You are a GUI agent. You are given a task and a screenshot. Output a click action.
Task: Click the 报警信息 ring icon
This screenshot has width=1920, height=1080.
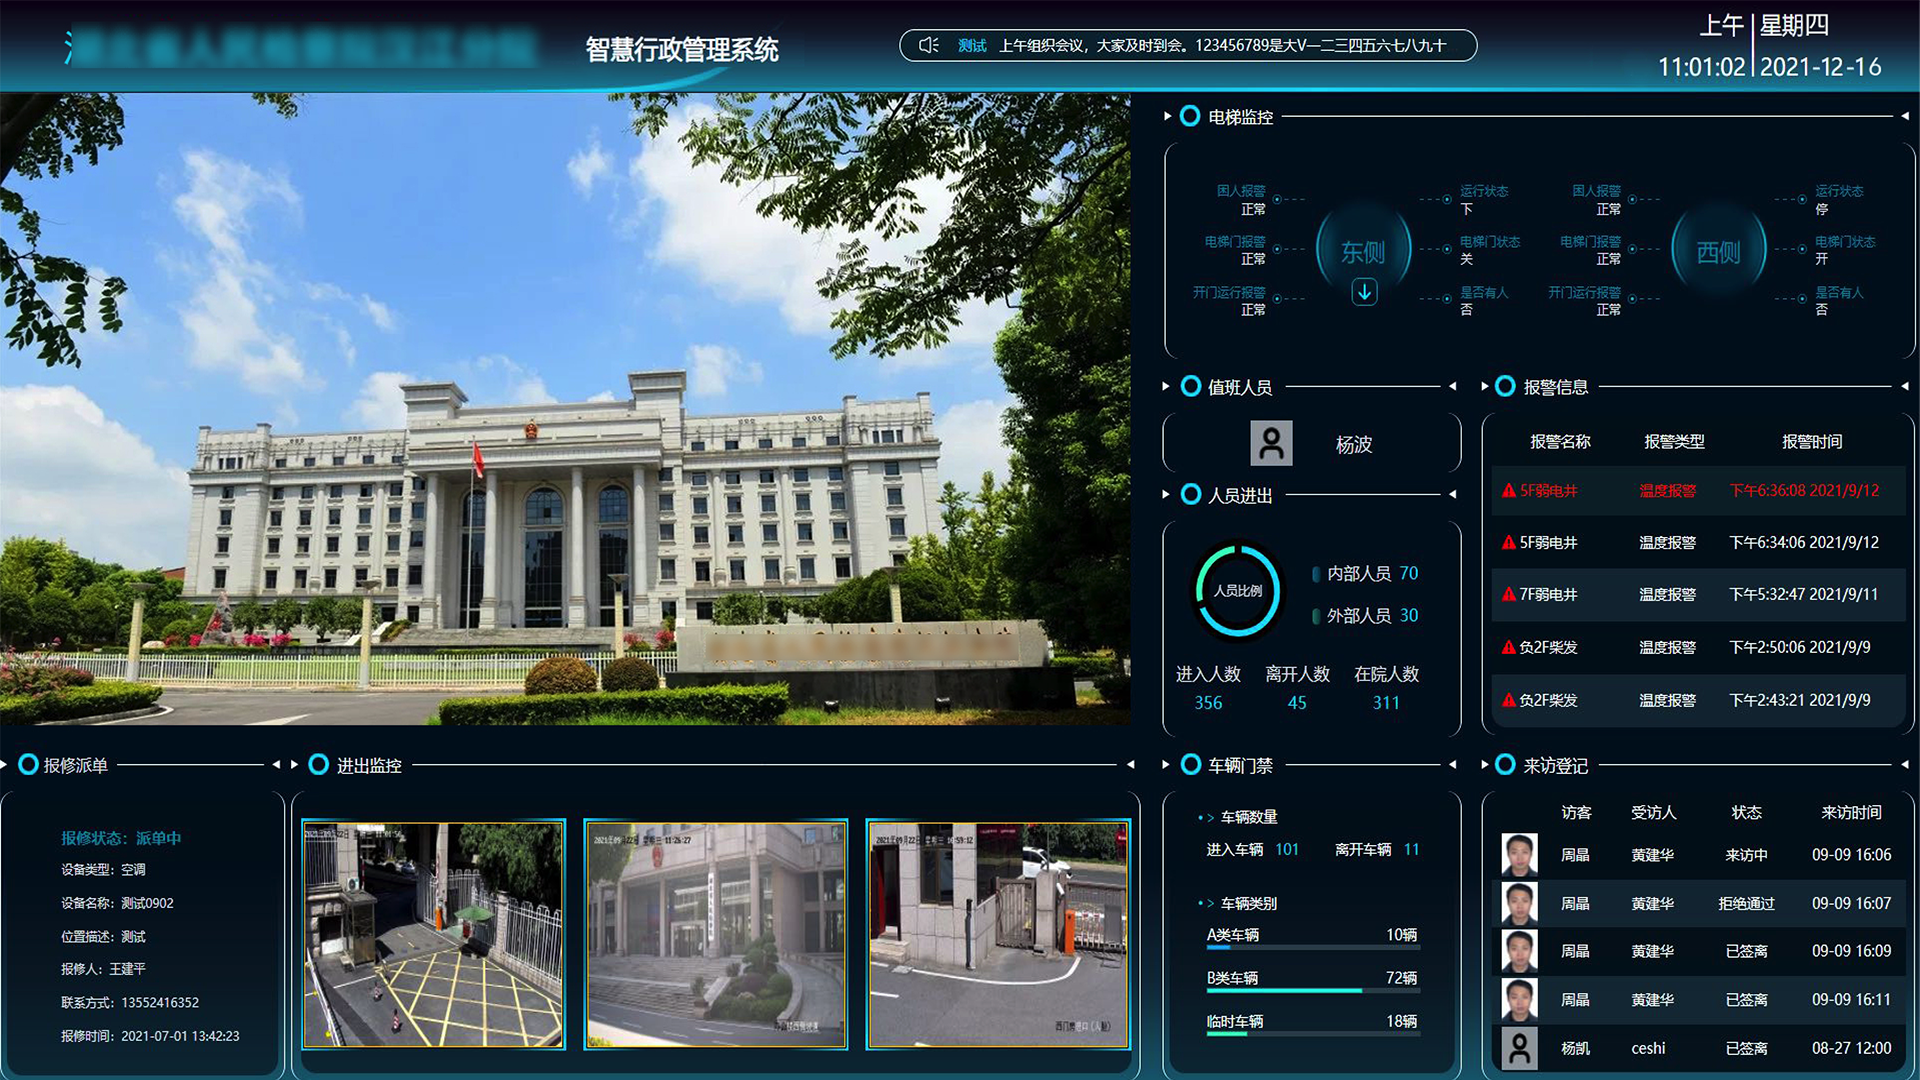(x=1505, y=386)
